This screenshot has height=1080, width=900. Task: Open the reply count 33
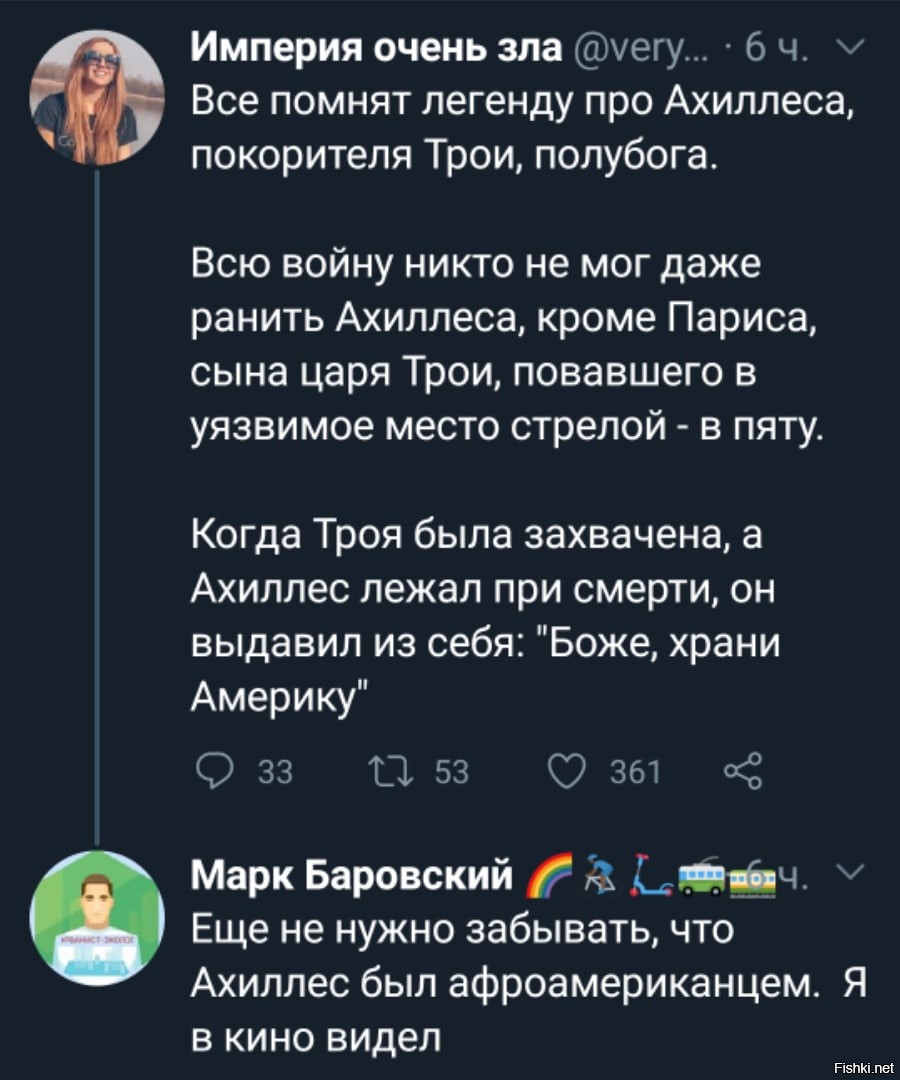[x=275, y=772]
